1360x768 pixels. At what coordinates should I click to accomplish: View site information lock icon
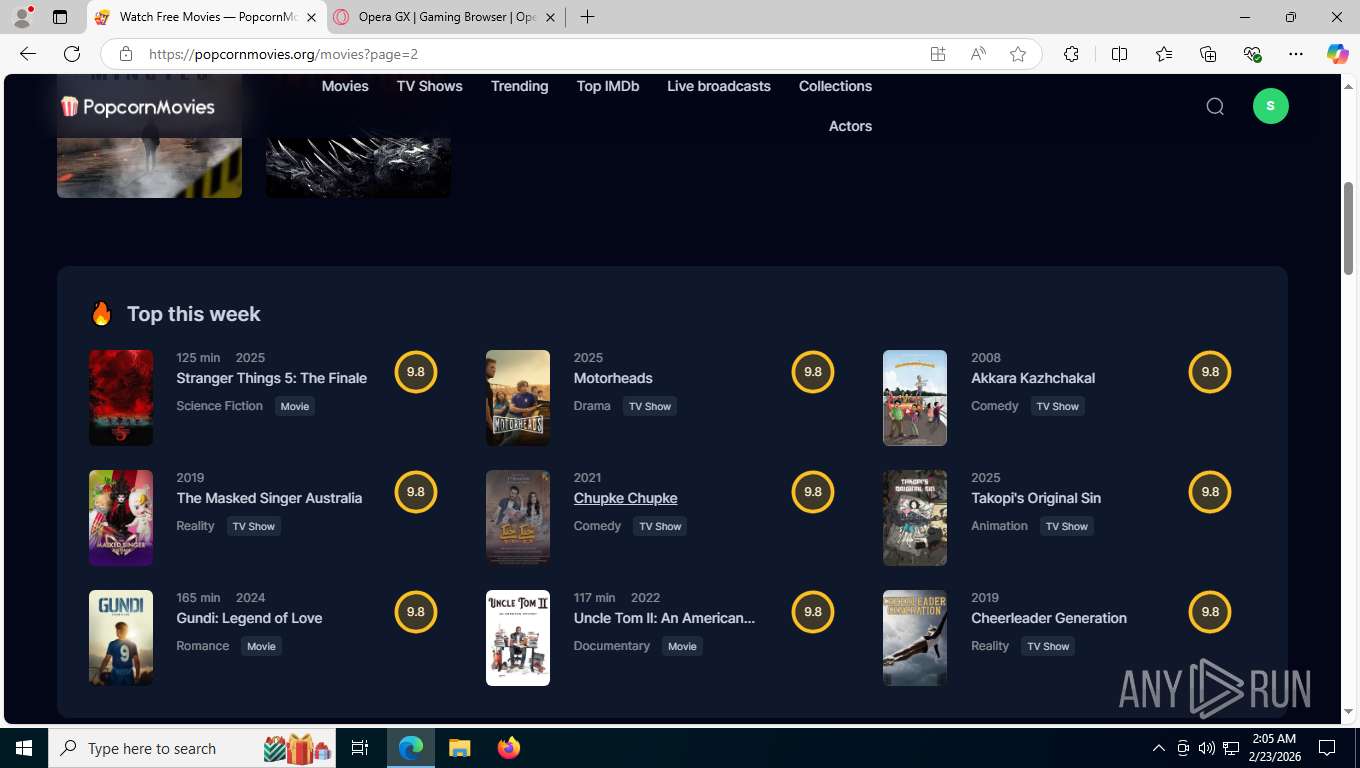(x=125, y=54)
